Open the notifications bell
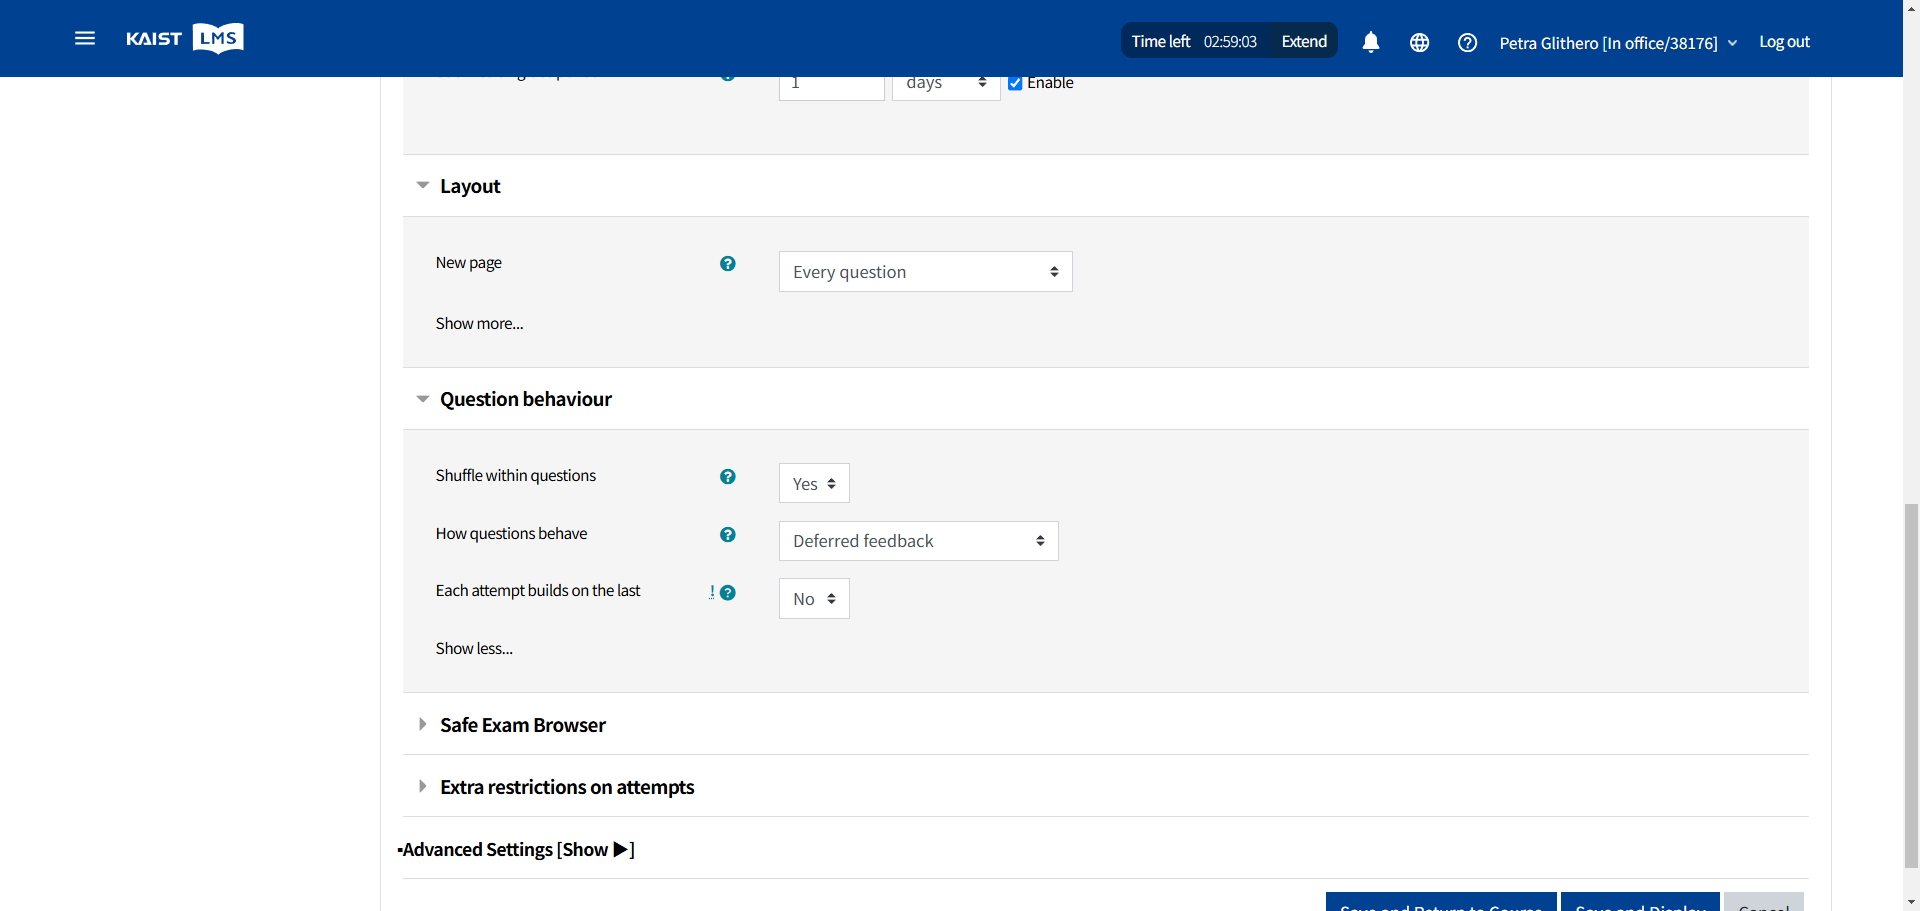The height and width of the screenshot is (911, 1920). point(1371,42)
